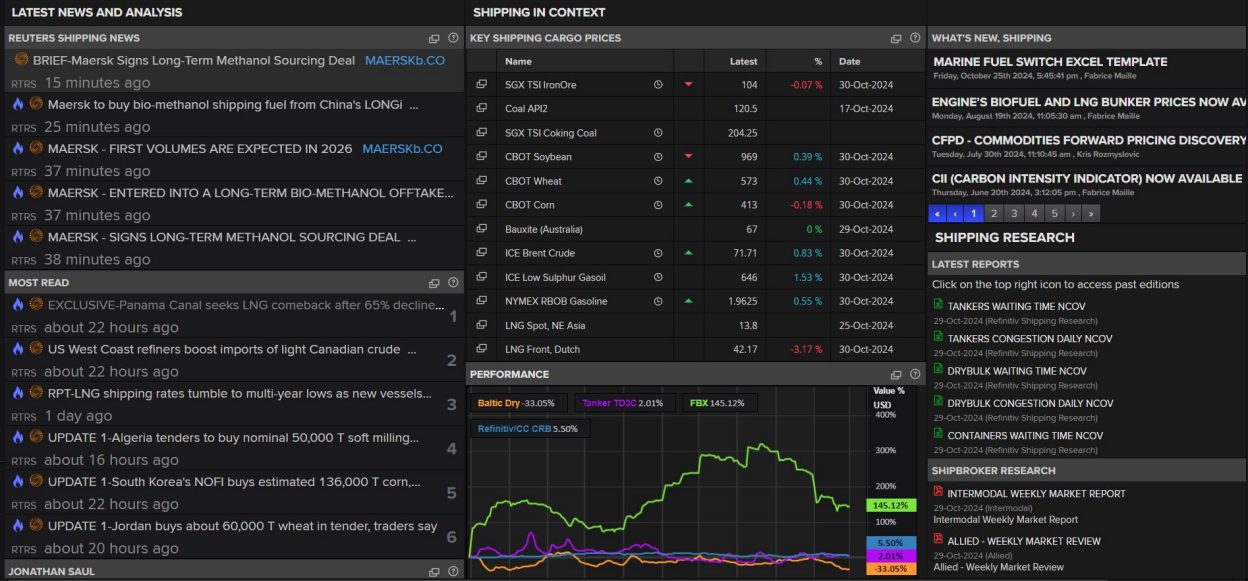Viewport: 1248px width, 581px height.
Task: Click the pop-out icon on Reuters Shipping News panel
Action: point(432,38)
